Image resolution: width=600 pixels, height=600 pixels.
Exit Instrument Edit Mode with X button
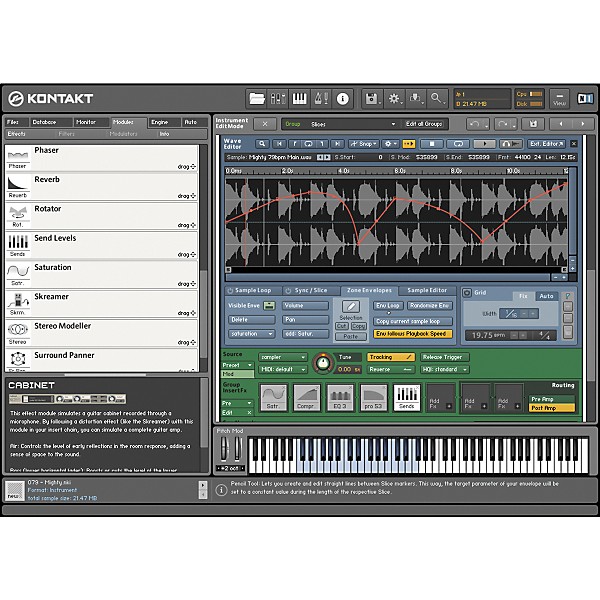(265, 124)
